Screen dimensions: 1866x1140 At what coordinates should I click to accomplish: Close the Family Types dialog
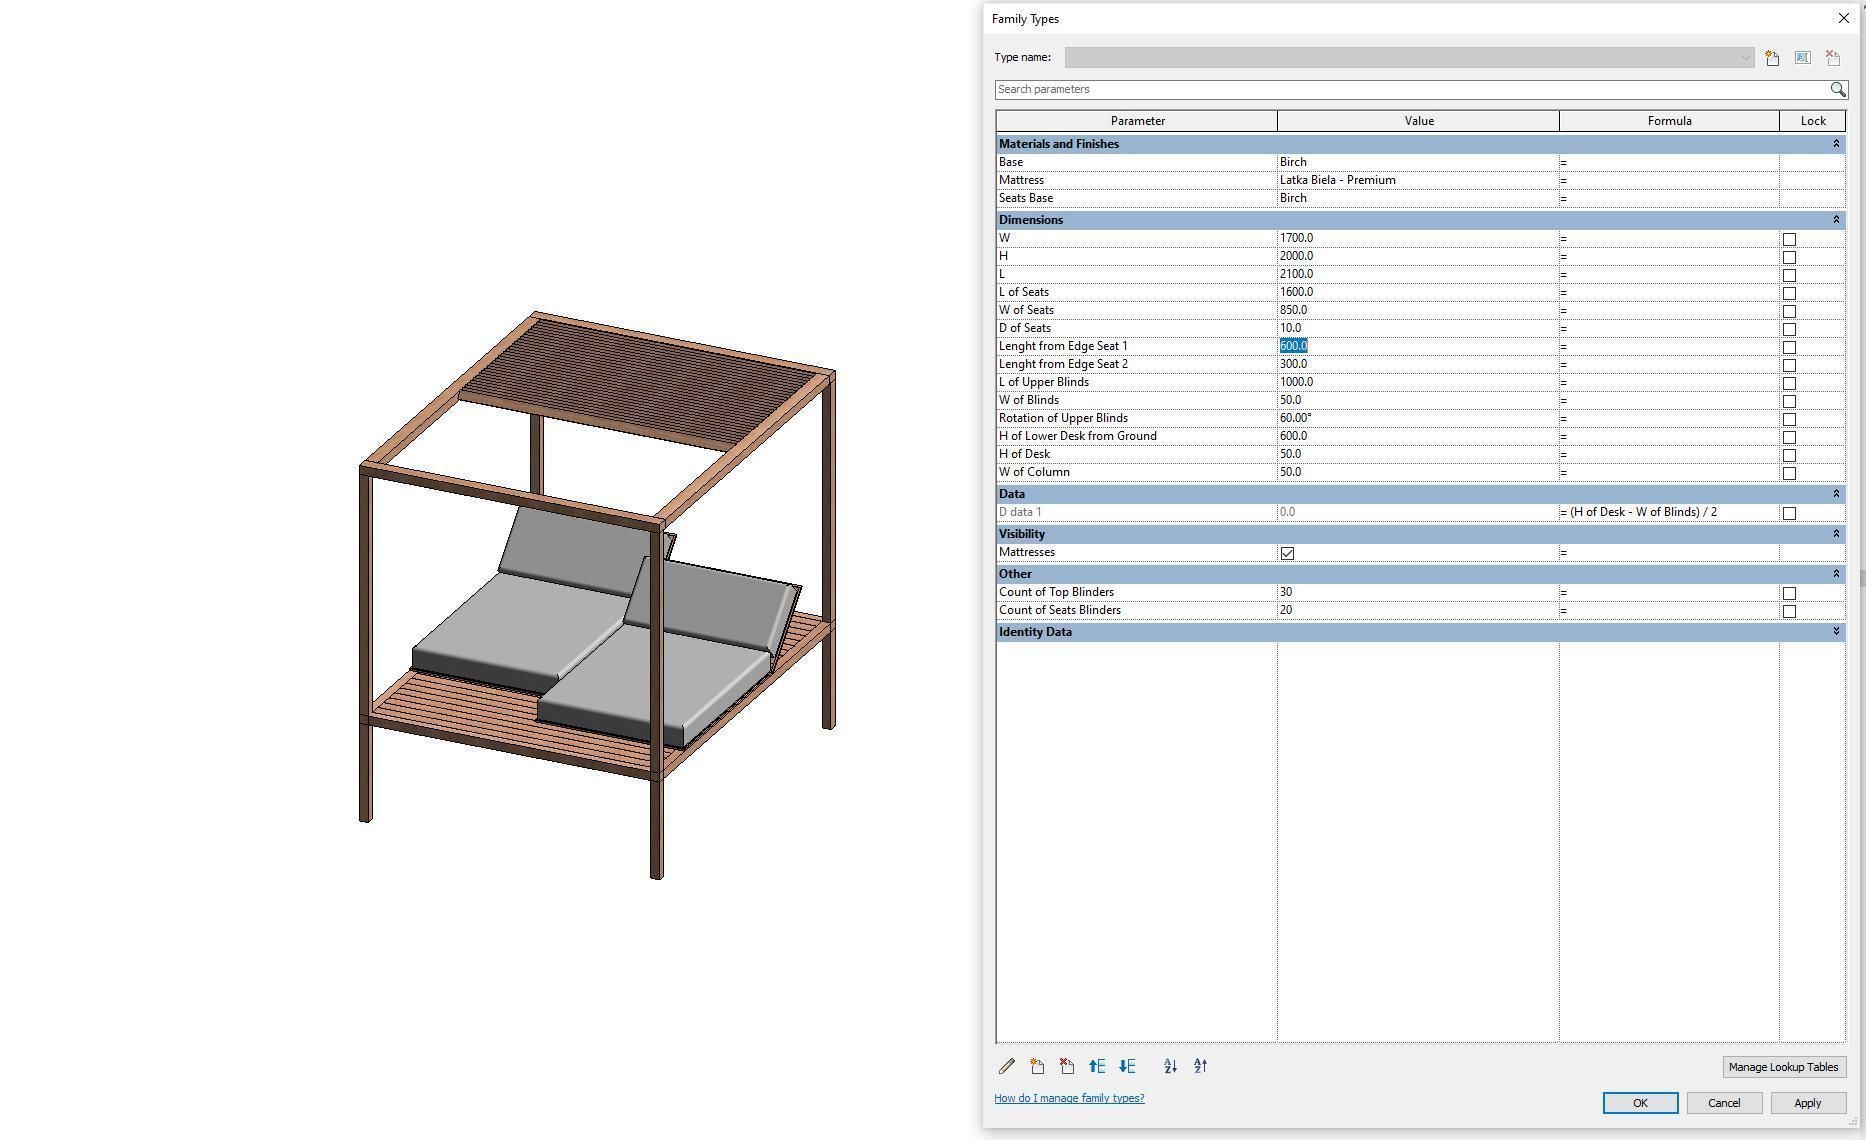1843,18
